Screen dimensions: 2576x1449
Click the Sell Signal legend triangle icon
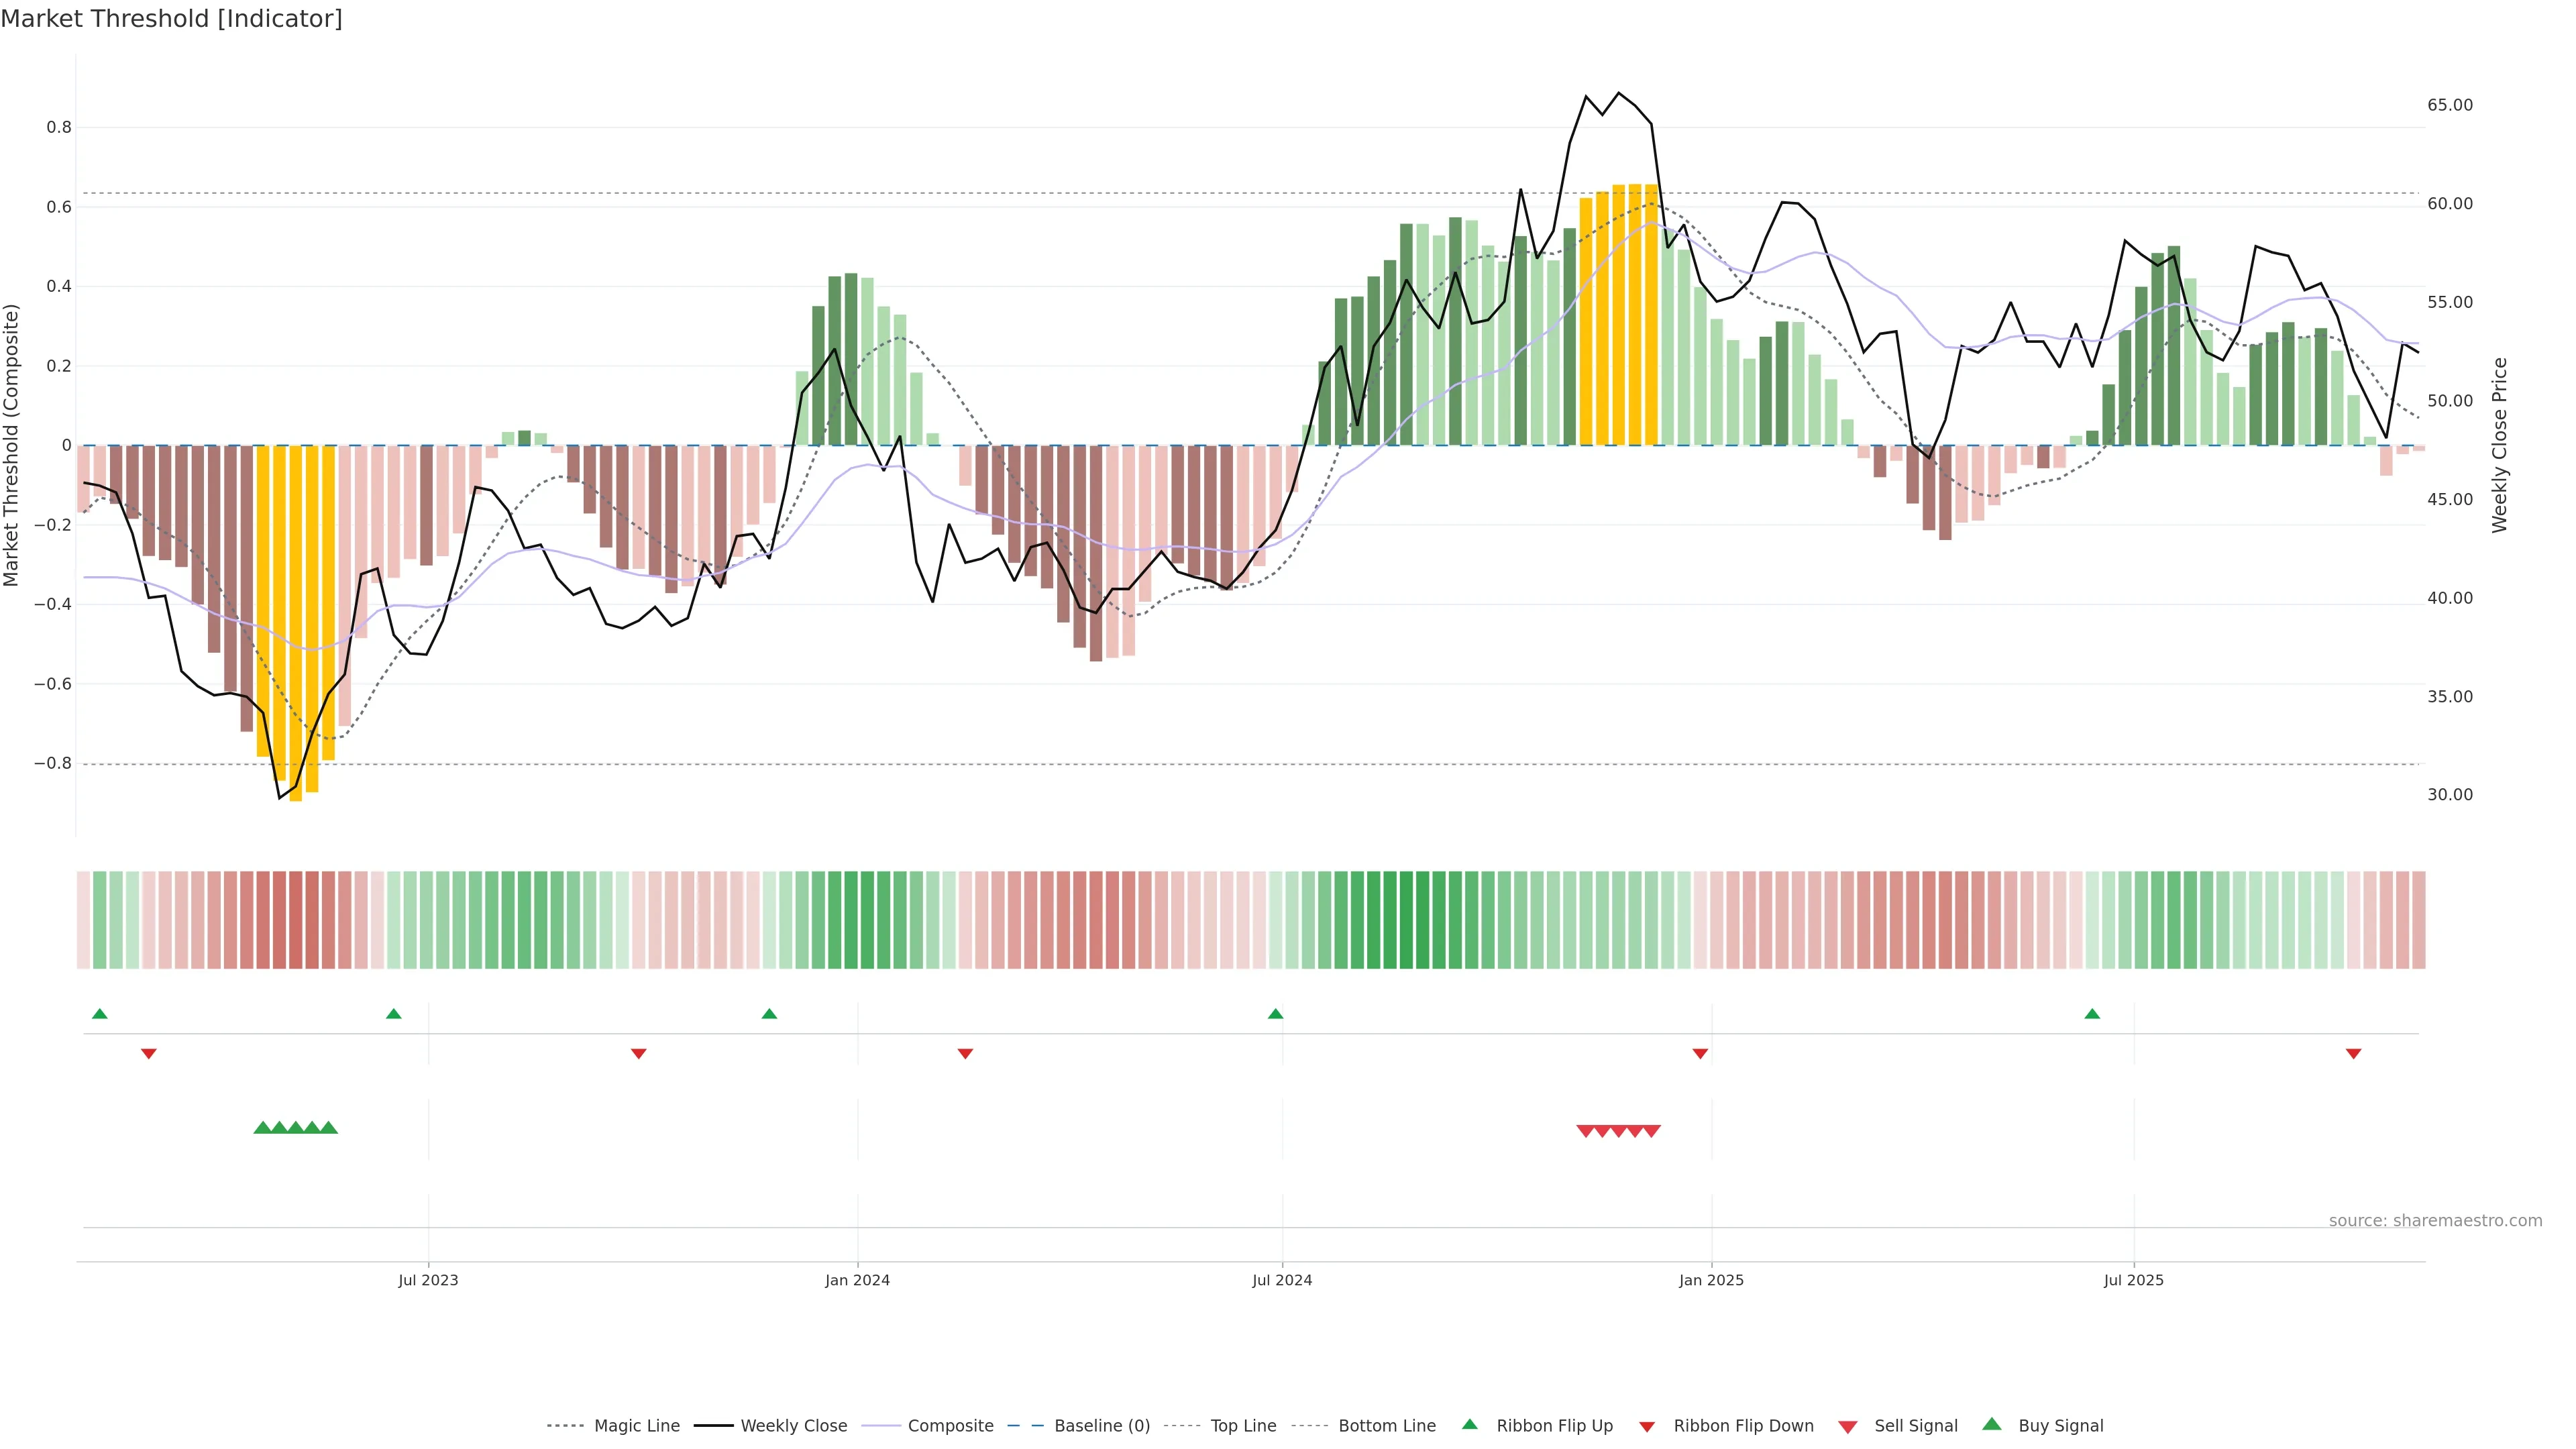tap(1847, 1427)
